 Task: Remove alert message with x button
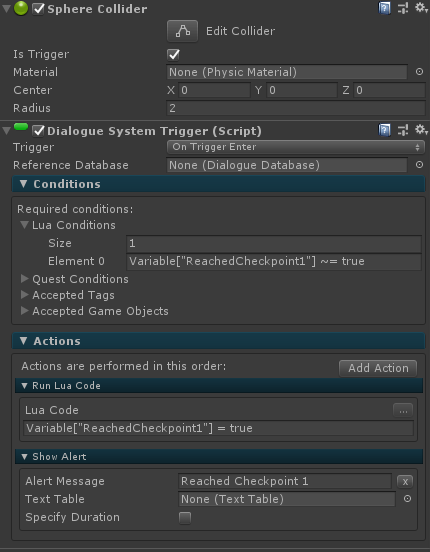point(405,481)
